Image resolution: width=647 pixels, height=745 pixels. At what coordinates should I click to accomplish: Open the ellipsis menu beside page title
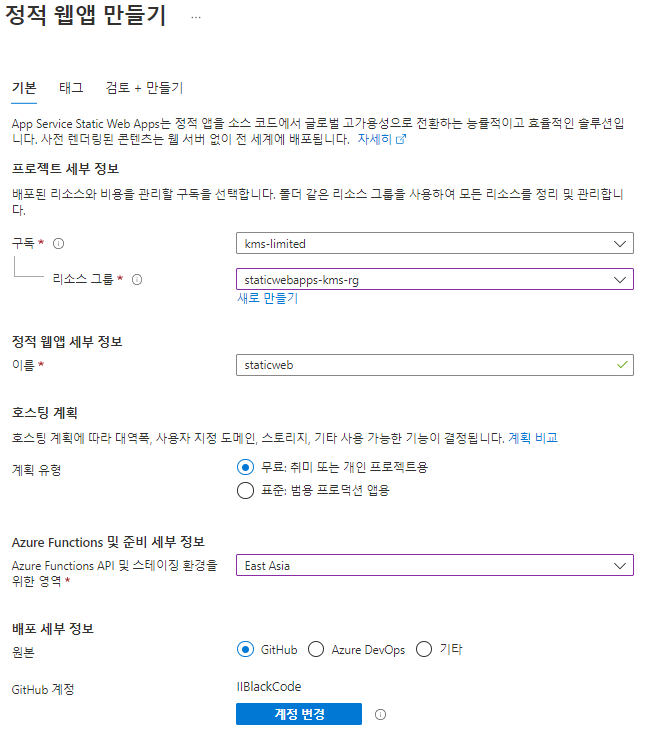(x=196, y=17)
